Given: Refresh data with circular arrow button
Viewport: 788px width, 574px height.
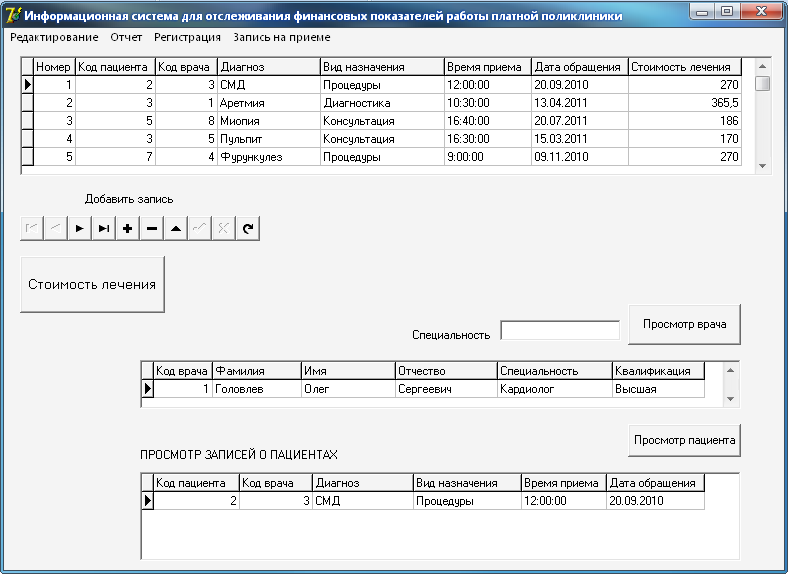Looking at the screenshot, I should click(248, 229).
